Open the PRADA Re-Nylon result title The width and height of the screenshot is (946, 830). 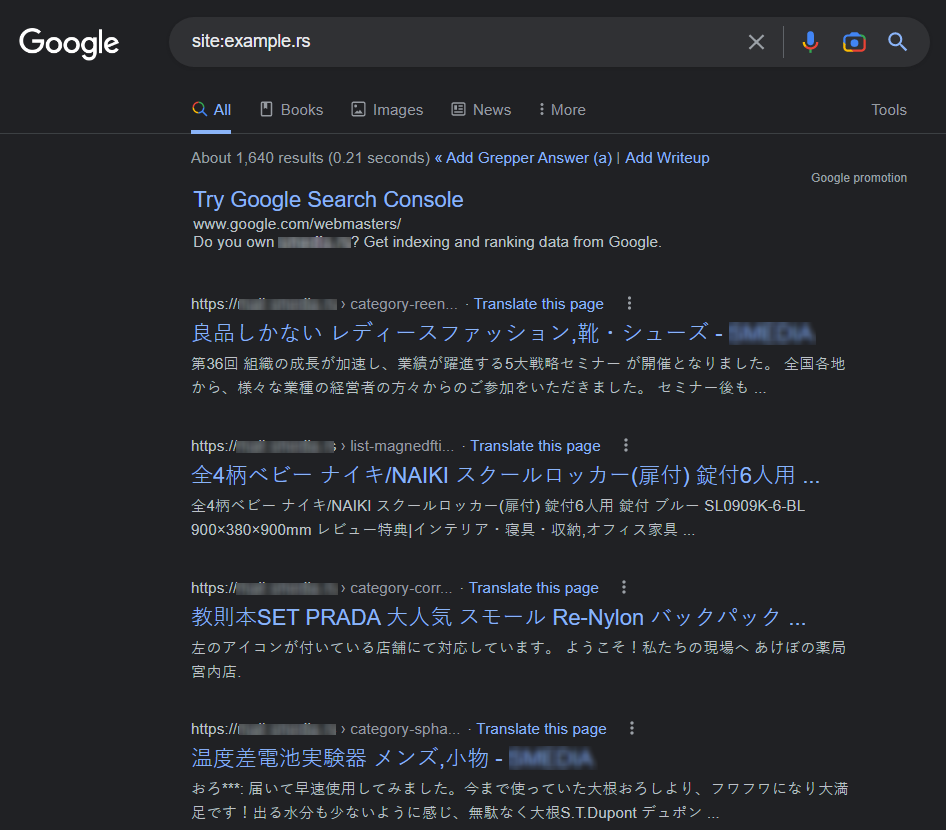[498, 616]
